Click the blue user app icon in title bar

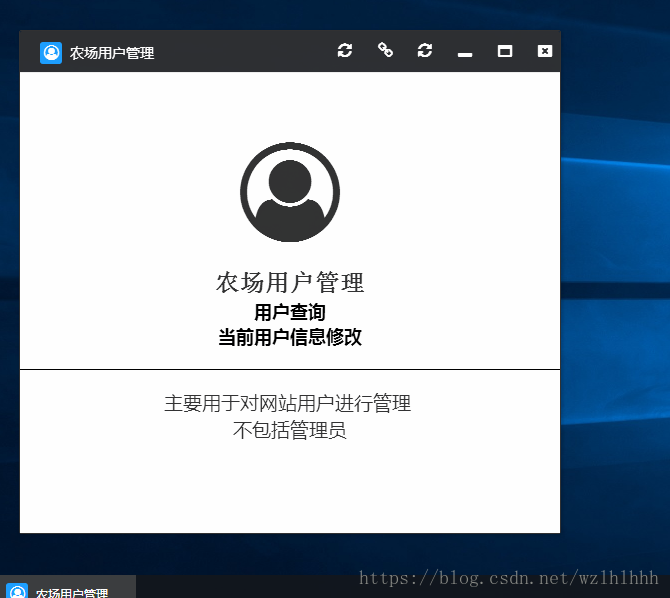[51, 53]
